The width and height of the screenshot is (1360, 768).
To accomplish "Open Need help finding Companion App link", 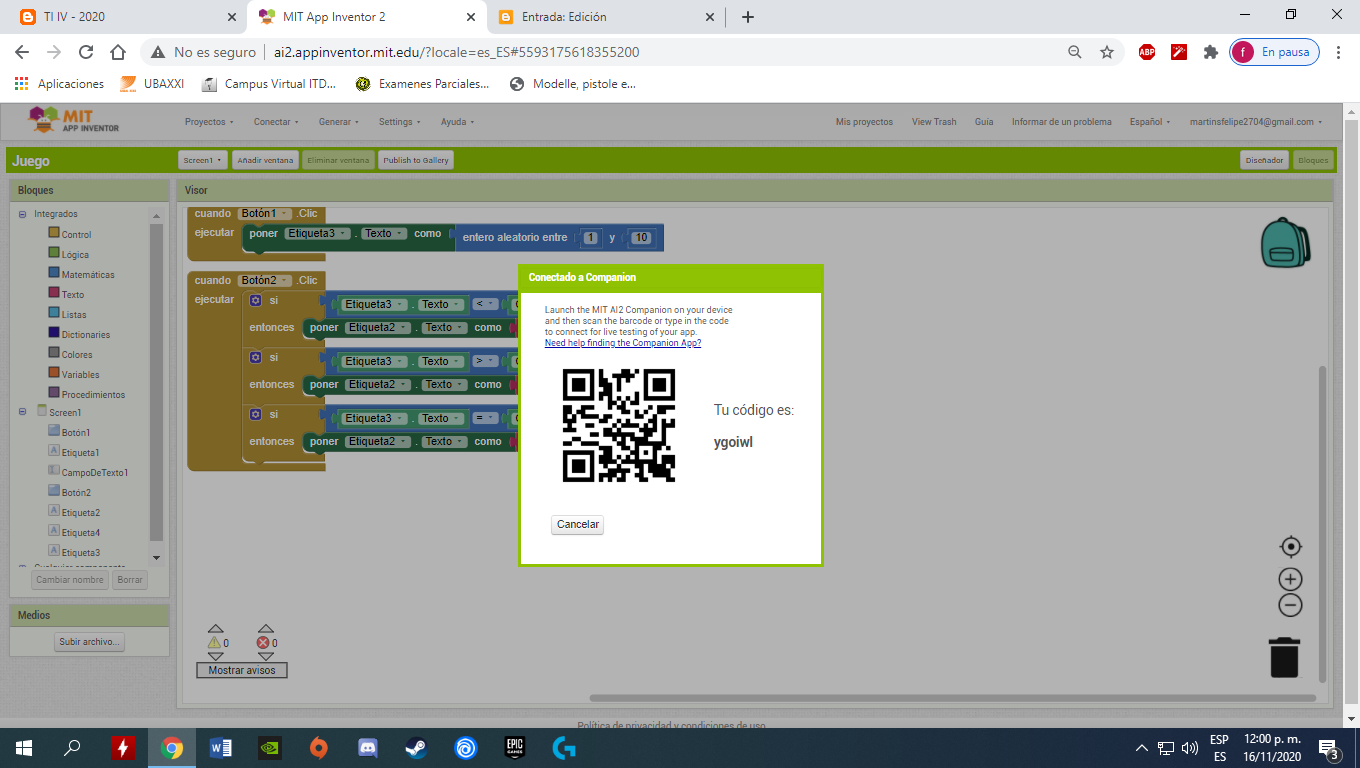I will [623, 343].
